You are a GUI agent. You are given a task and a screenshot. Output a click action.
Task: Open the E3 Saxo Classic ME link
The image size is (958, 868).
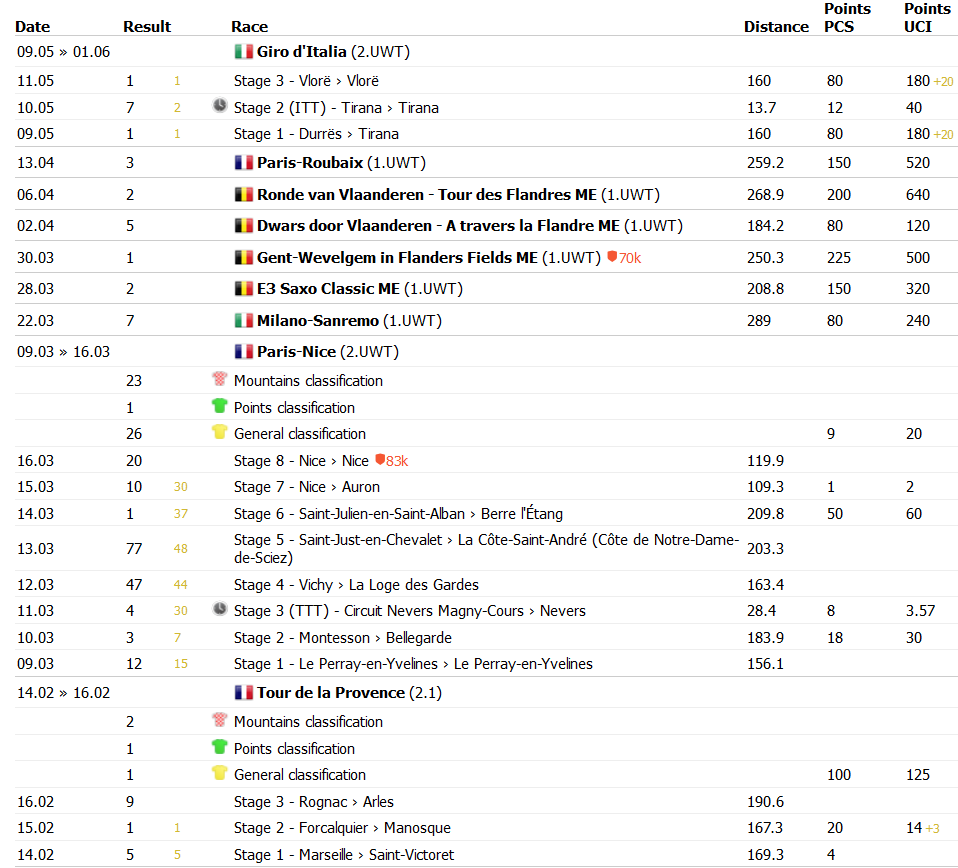(328, 289)
